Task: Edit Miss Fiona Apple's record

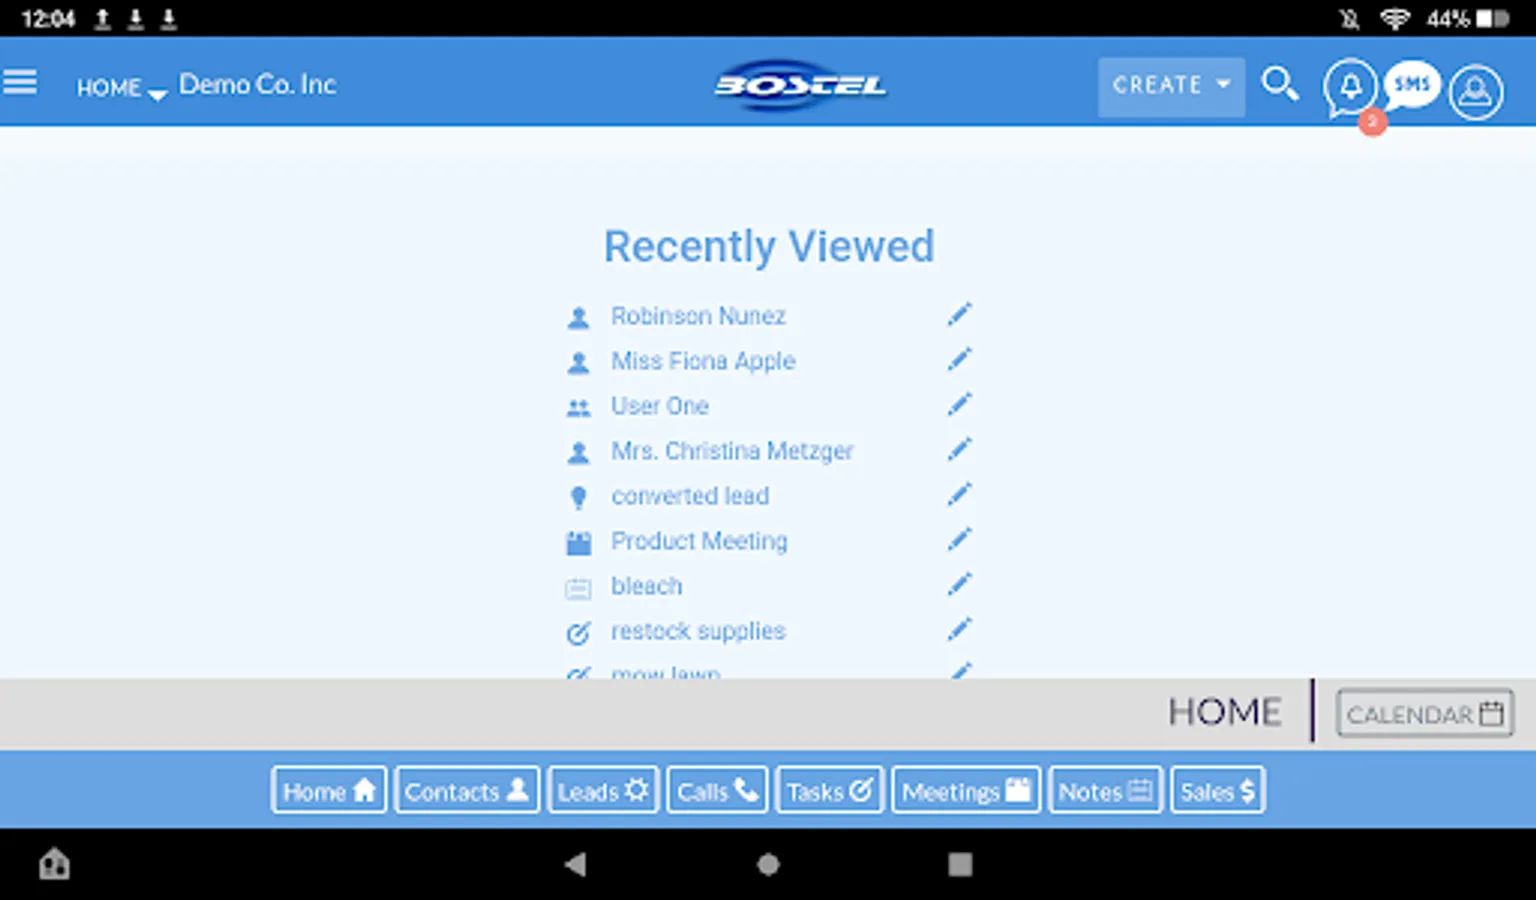Action: 959,359
